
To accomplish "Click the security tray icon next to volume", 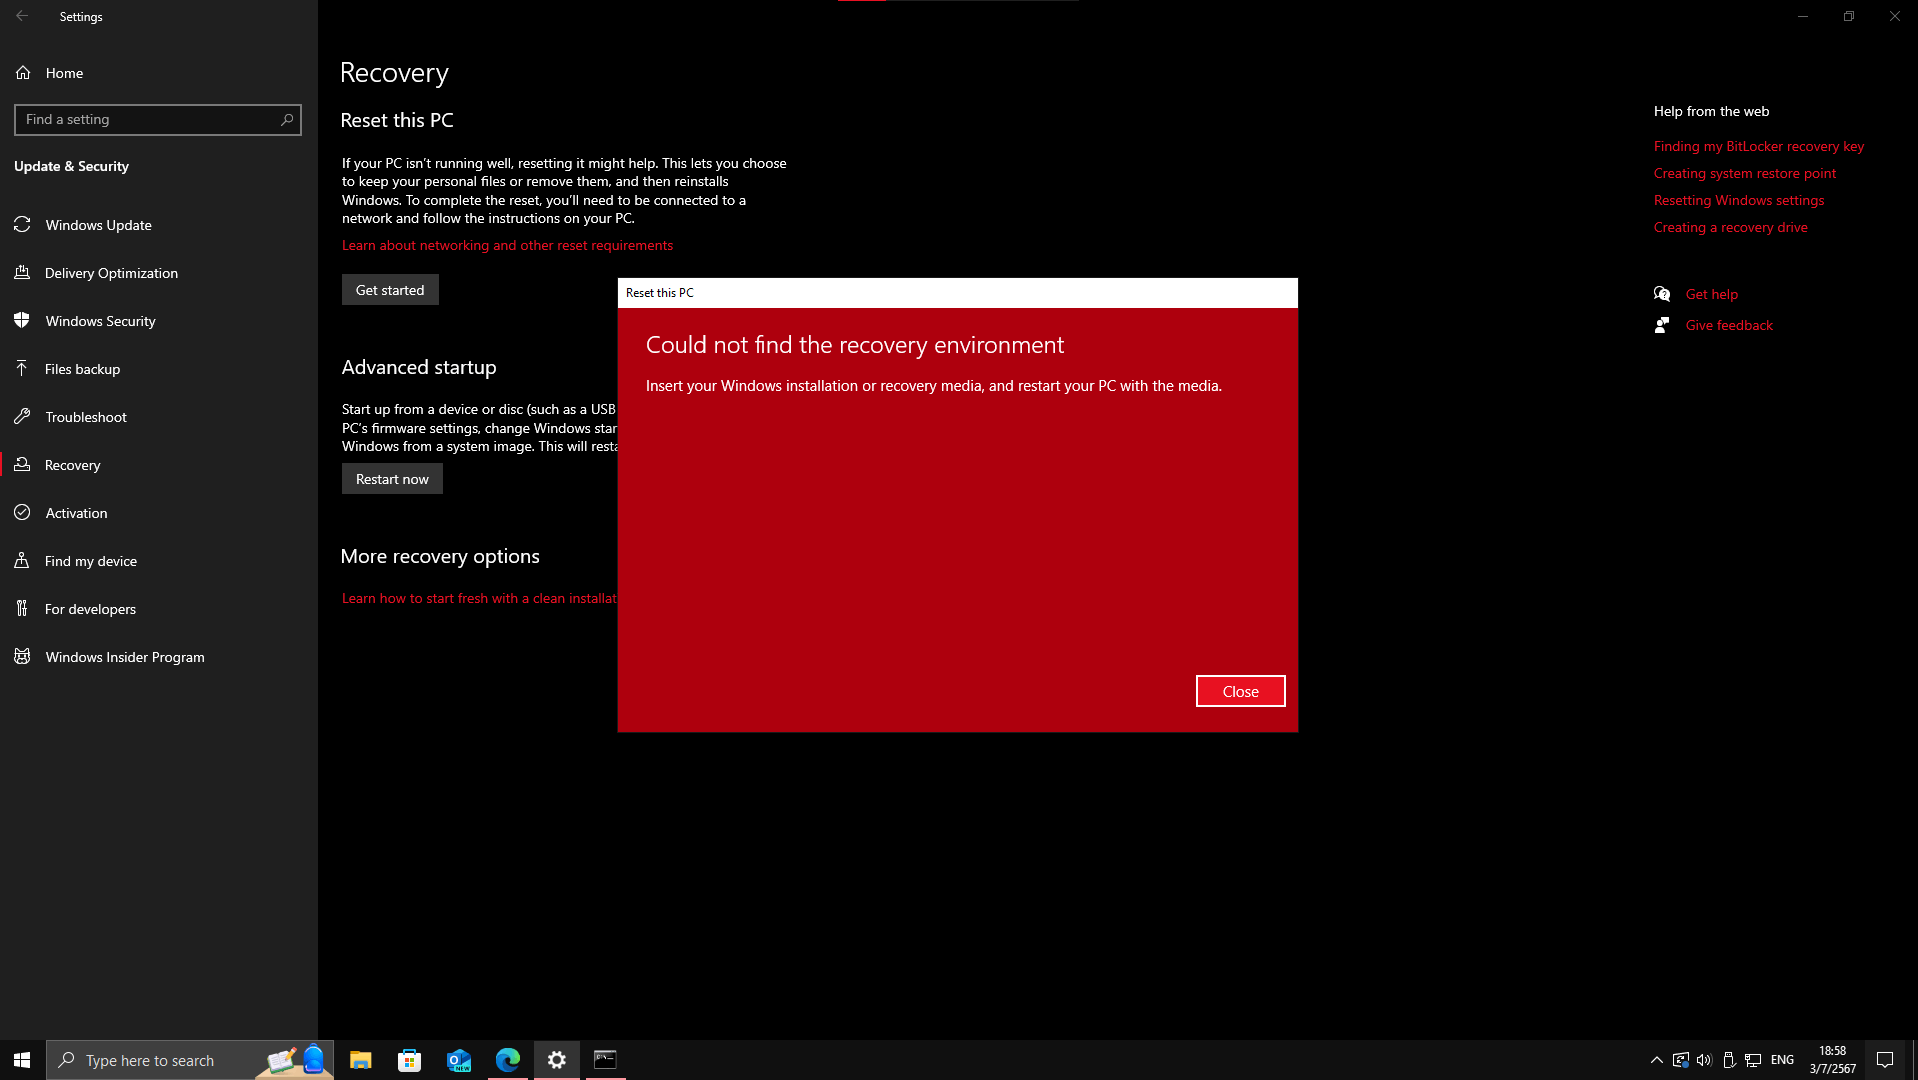I will click(x=1680, y=1060).
